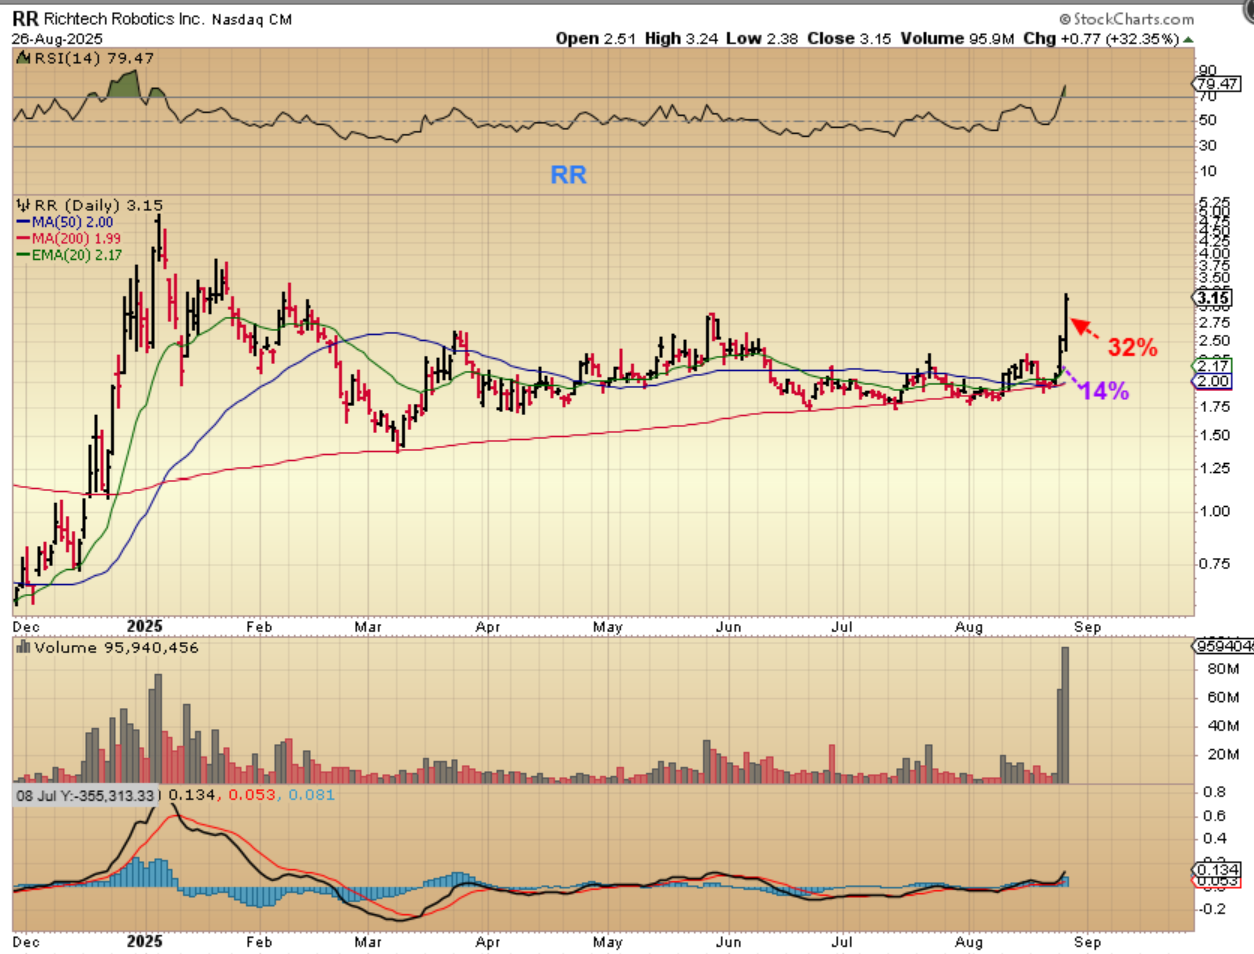Click the Volume 95.9M header value

click(x=957, y=38)
